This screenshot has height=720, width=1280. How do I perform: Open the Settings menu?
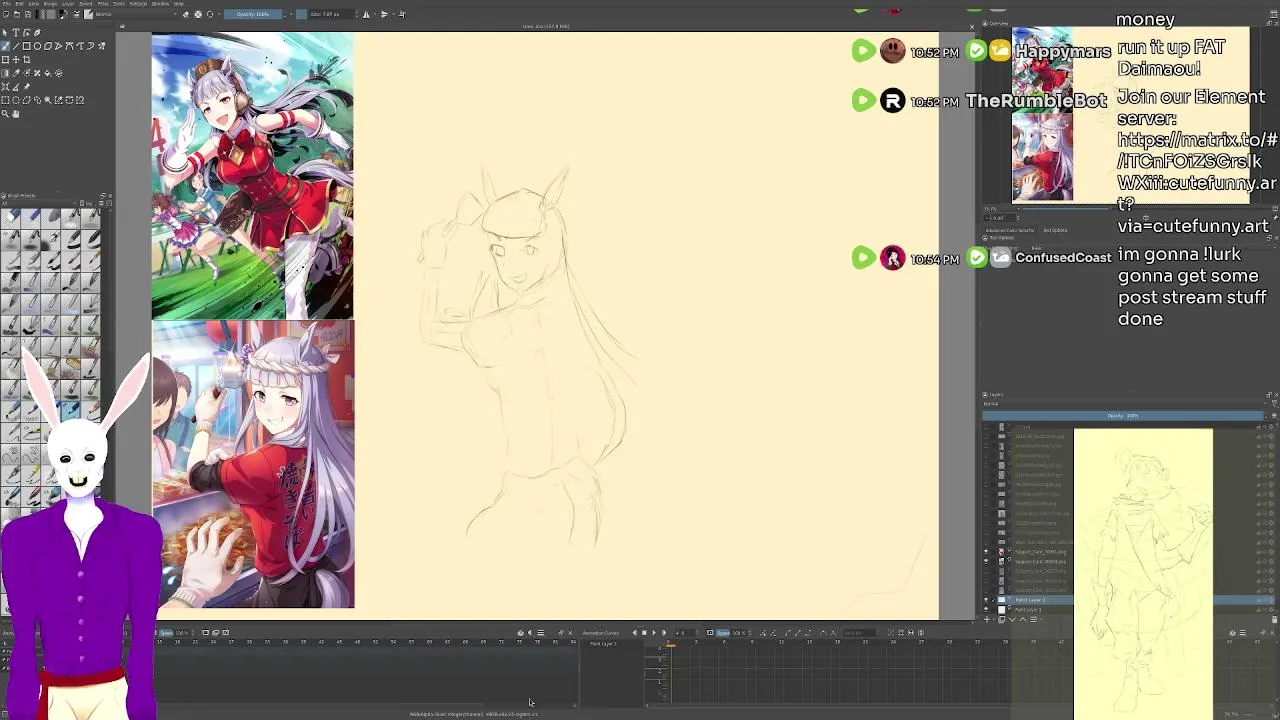[x=138, y=4]
